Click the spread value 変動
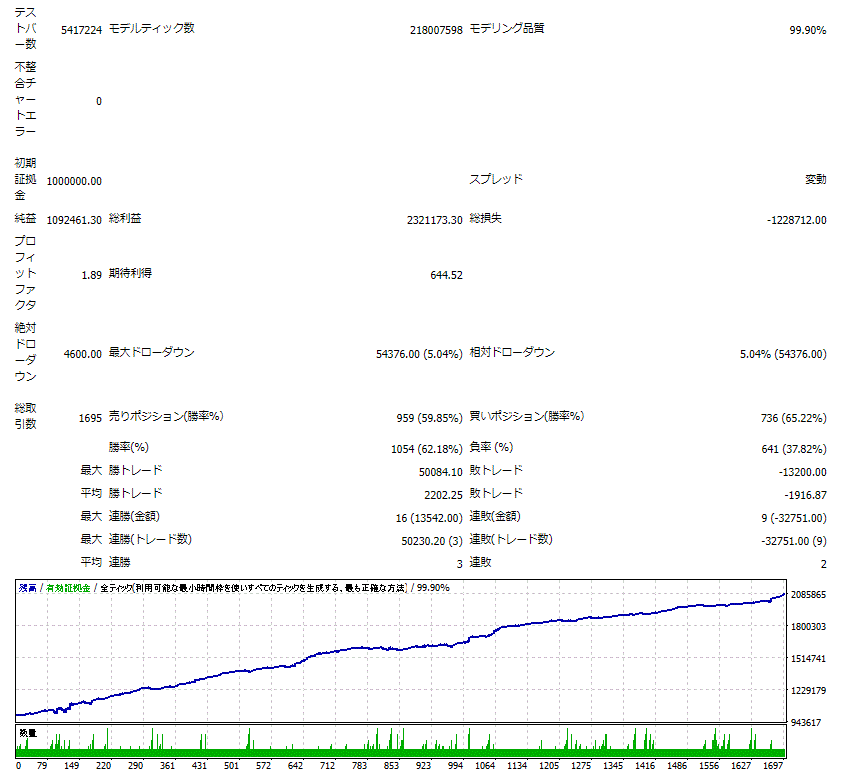The image size is (842, 777). point(816,179)
